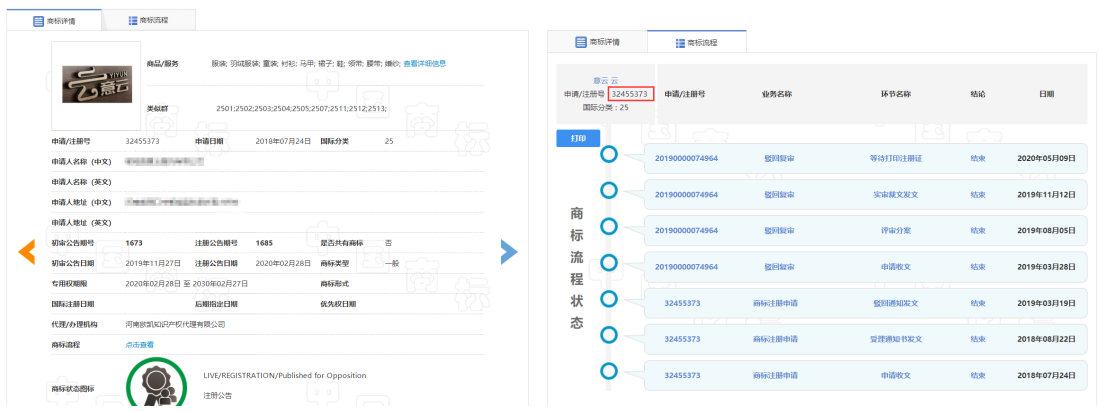Click the timeline circle for 2019年11月12日 row
Viewport: 1099px width, 411px height.
point(608,191)
